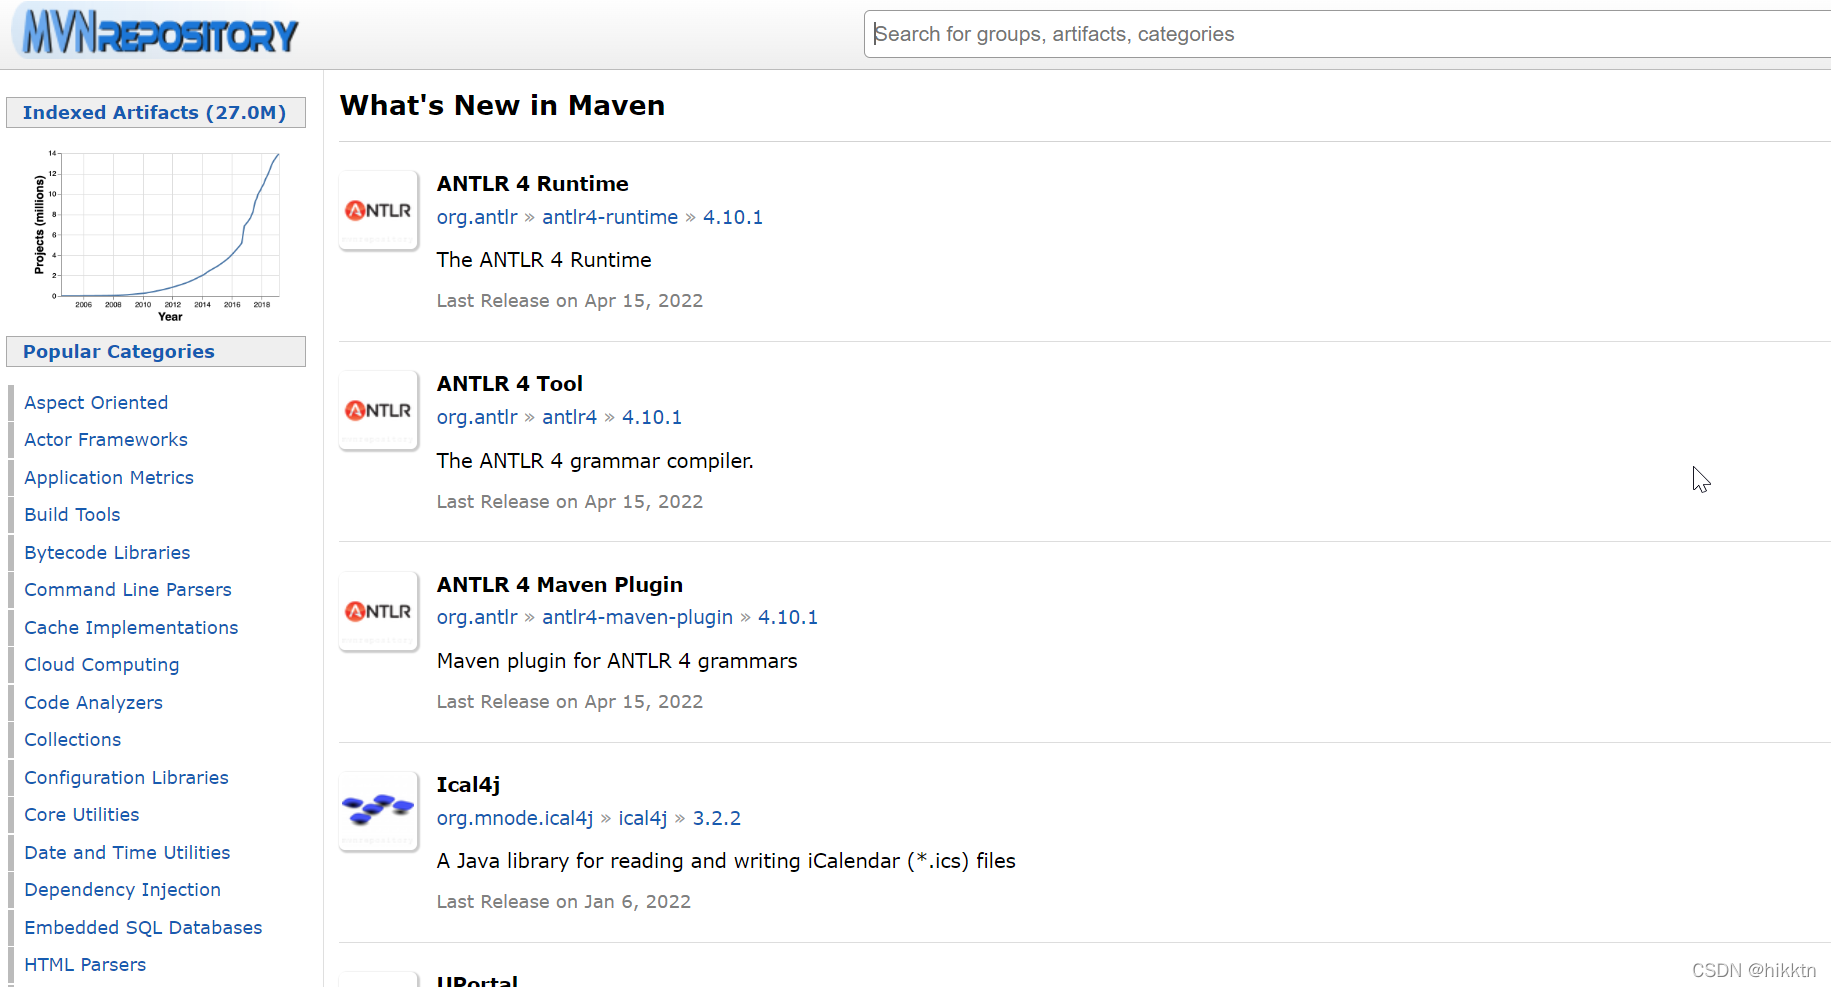Open Collections category

coord(73,739)
